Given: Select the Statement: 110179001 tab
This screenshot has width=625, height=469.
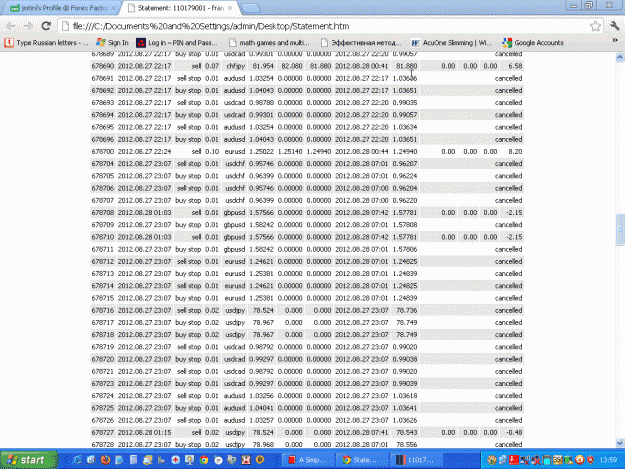Looking at the screenshot, I should pyautogui.click(x=181, y=8).
